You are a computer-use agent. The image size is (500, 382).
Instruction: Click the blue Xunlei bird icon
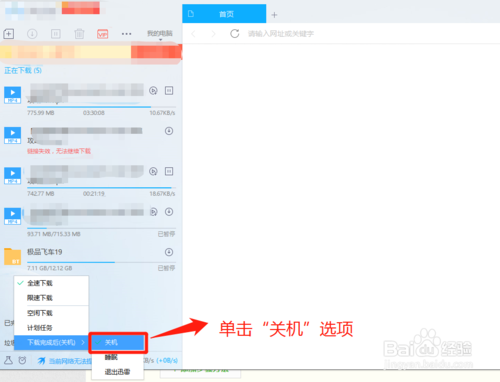click(41, 361)
